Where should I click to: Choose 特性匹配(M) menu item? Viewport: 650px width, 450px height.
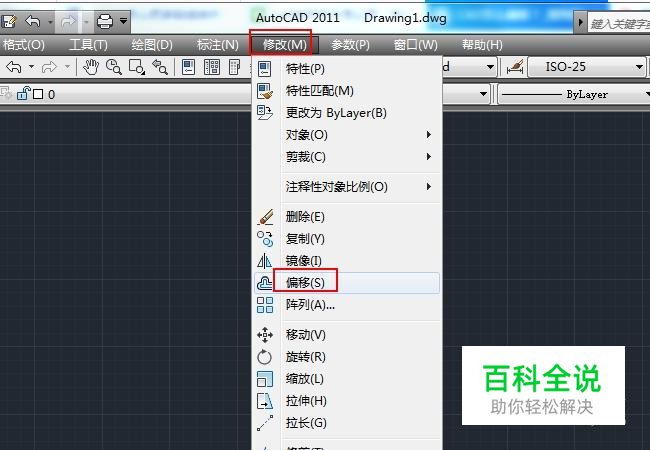pyautogui.click(x=347, y=91)
